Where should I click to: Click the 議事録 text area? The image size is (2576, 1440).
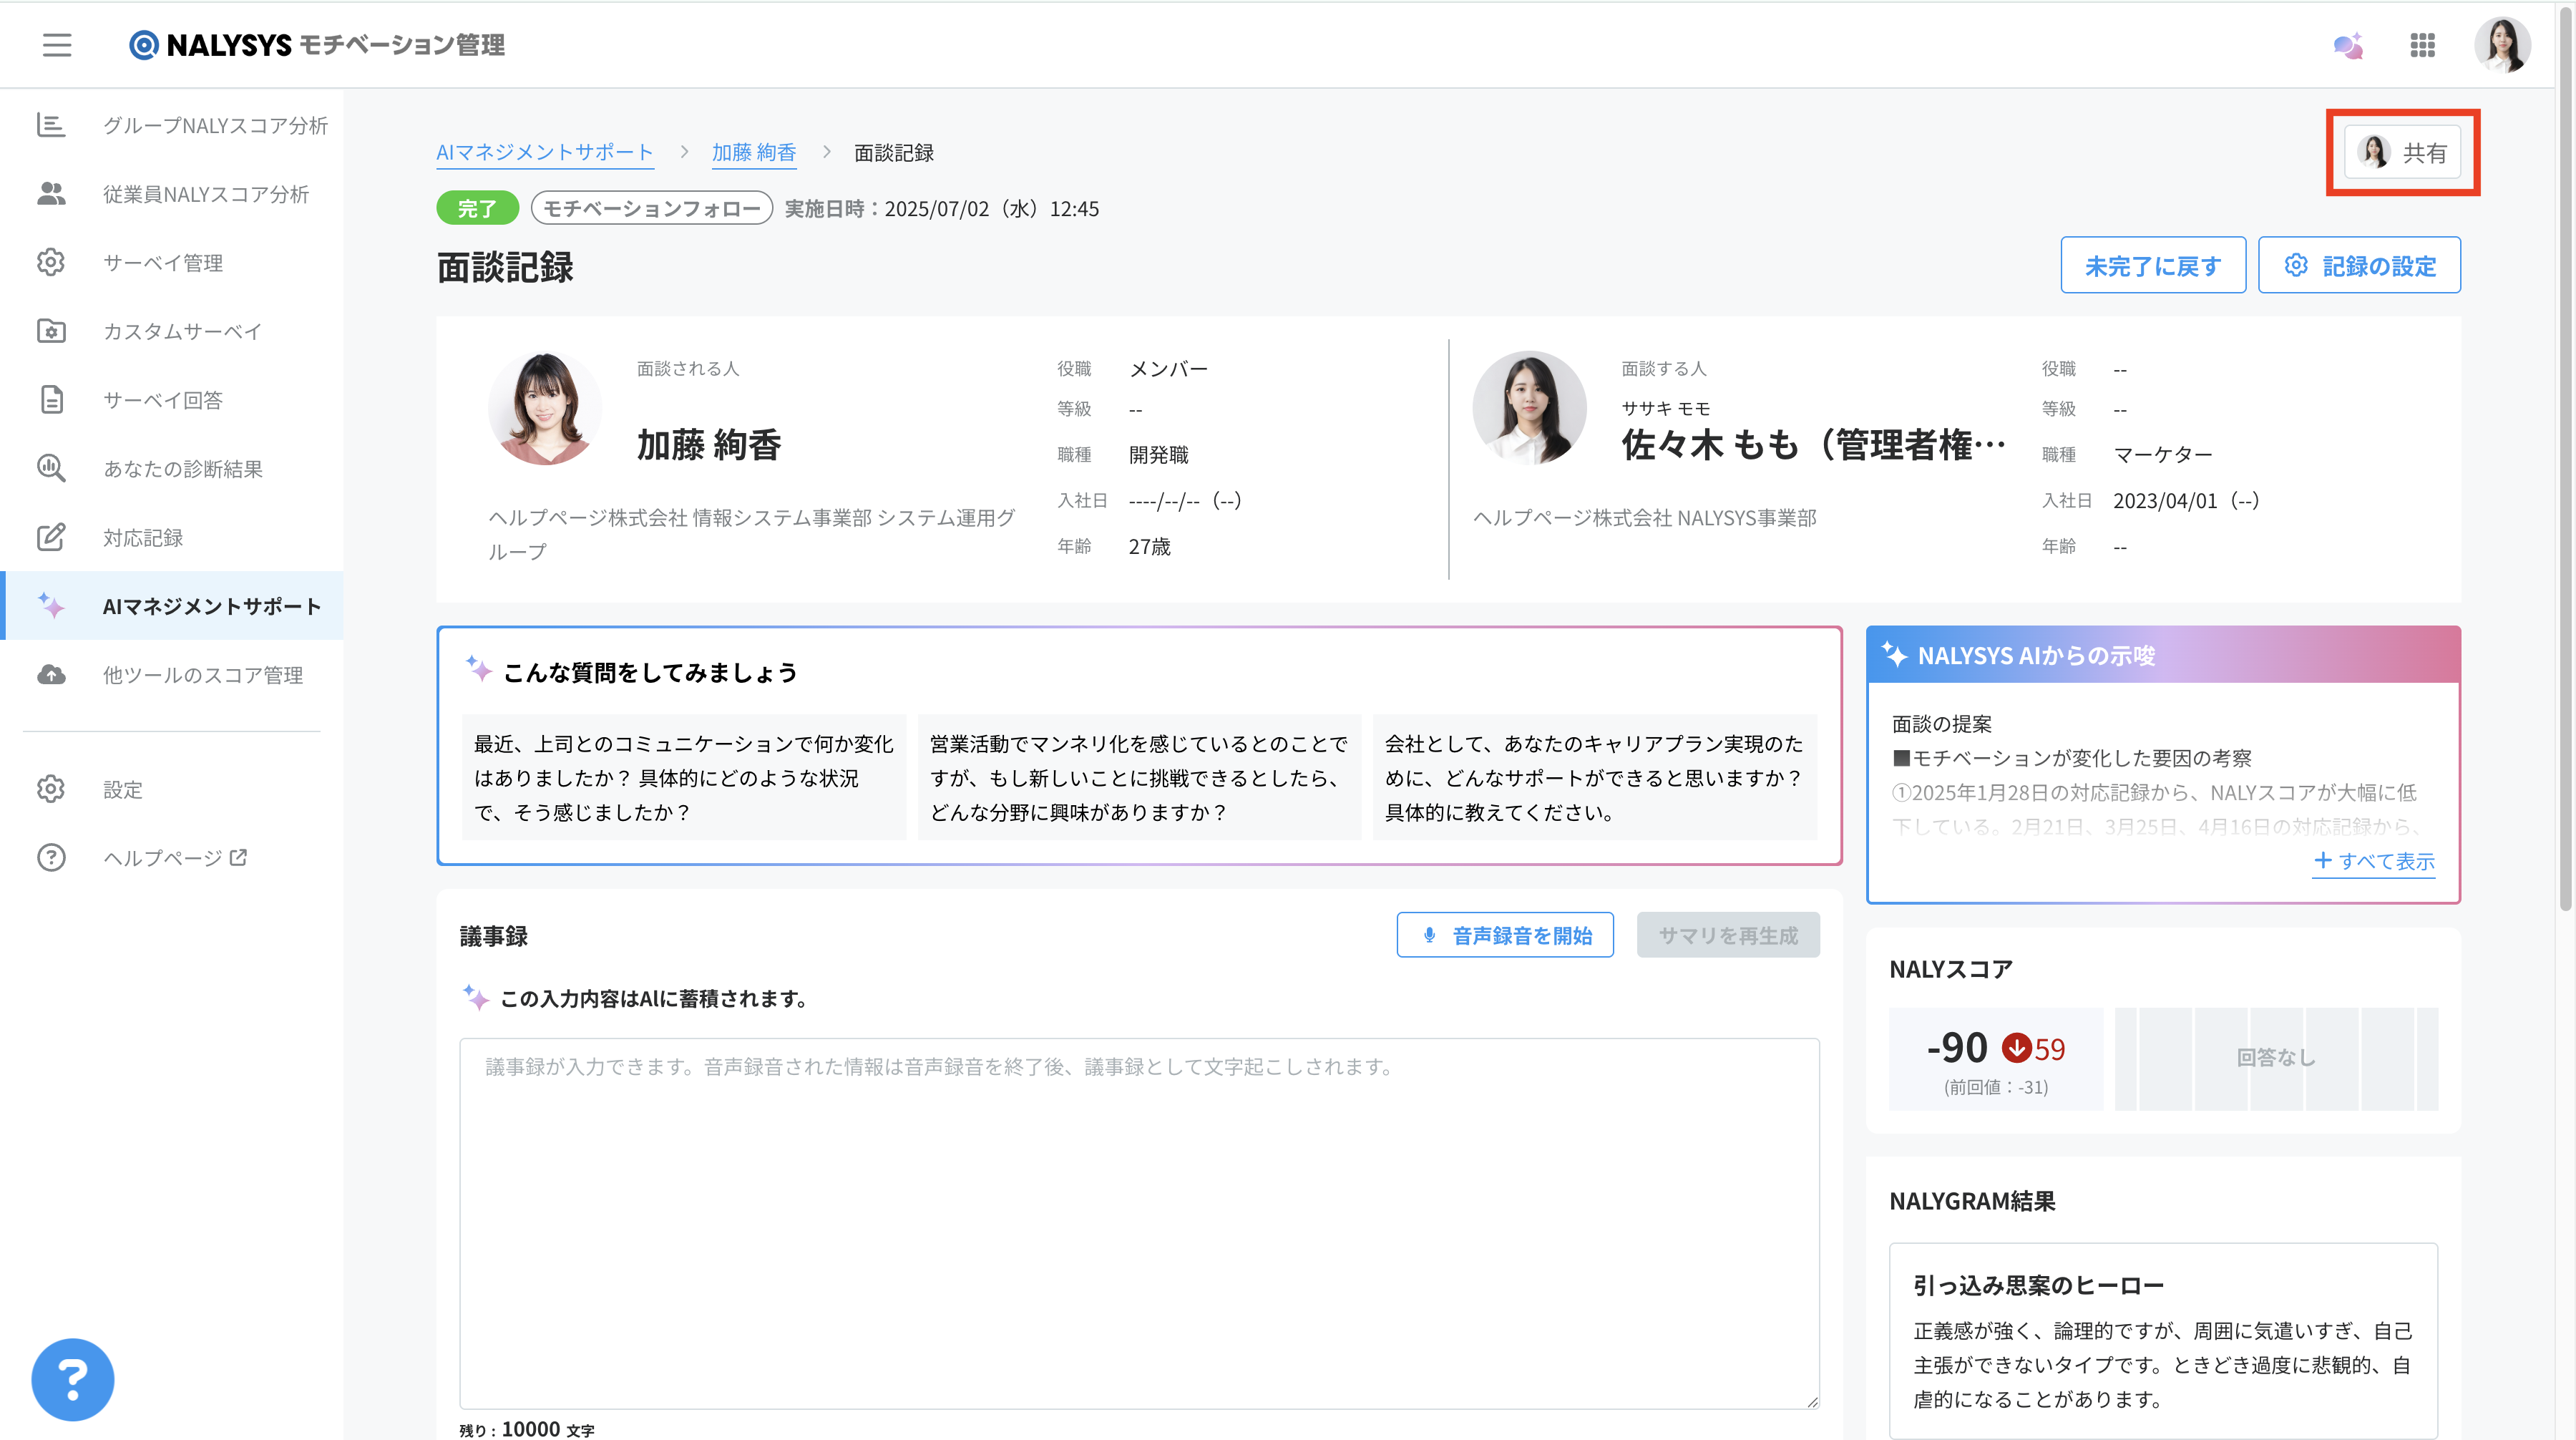1139,1223
